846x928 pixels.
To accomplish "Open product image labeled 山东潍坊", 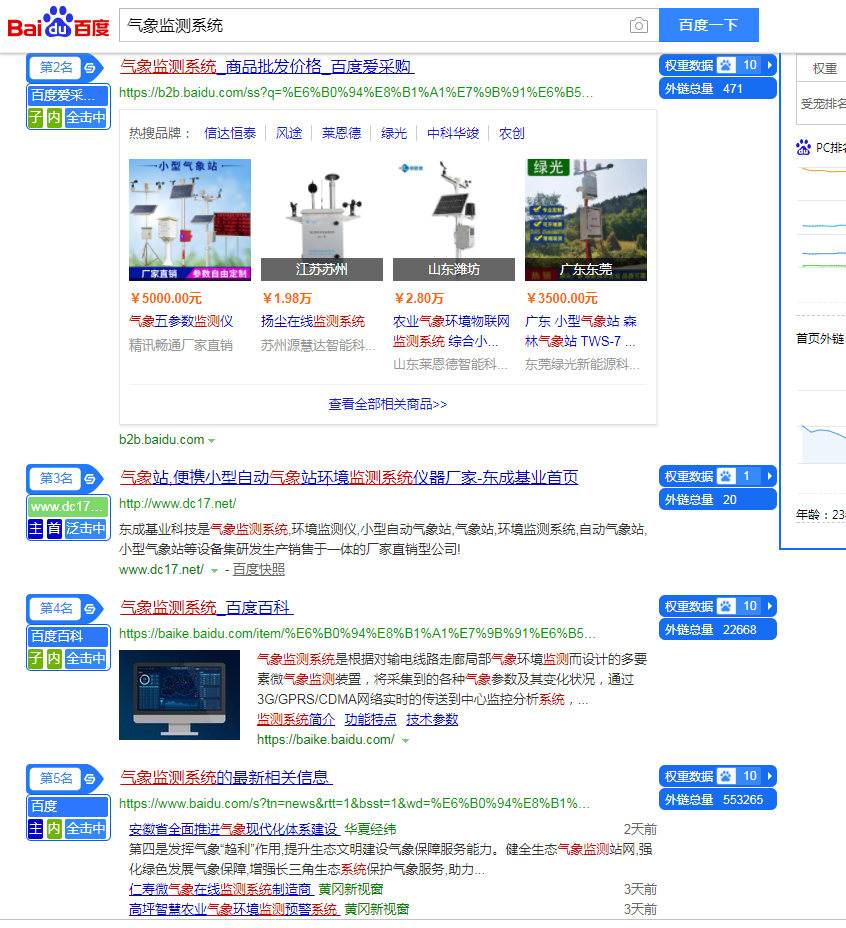I will tap(454, 220).
